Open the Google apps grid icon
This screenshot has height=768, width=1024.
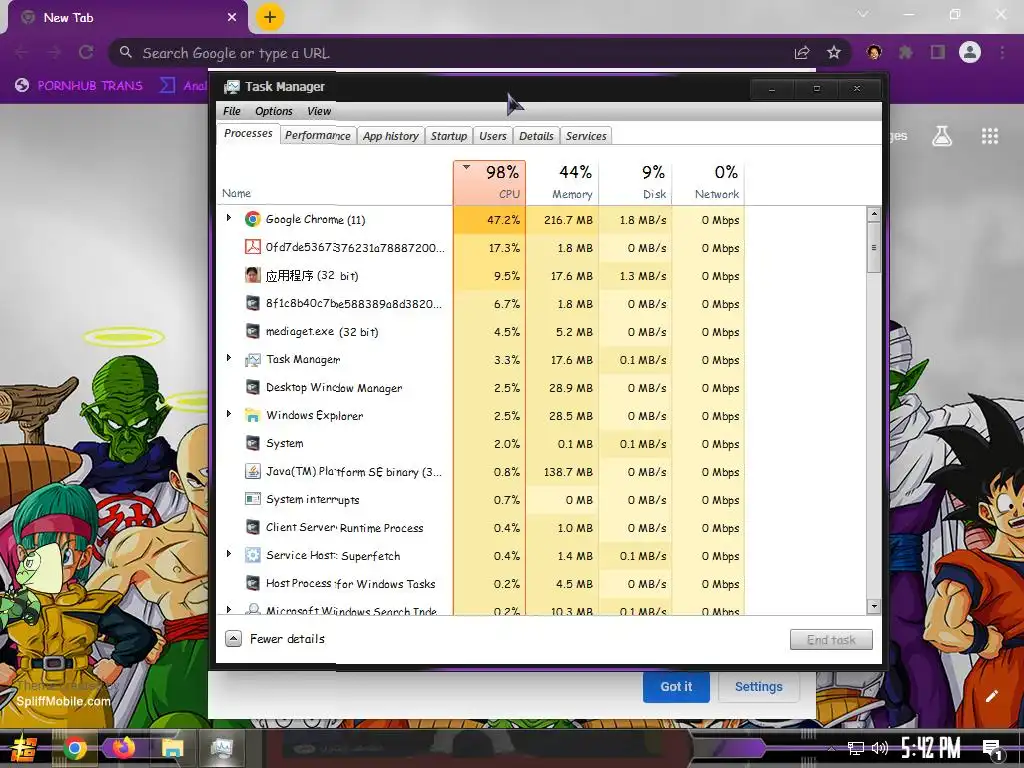click(x=990, y=136)
